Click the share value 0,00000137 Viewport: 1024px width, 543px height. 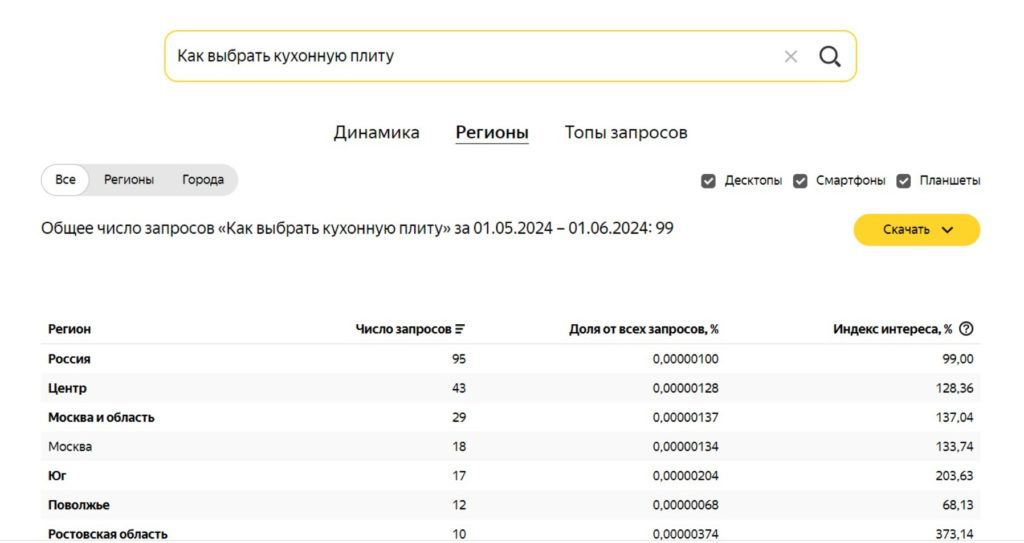coord(685,417)
